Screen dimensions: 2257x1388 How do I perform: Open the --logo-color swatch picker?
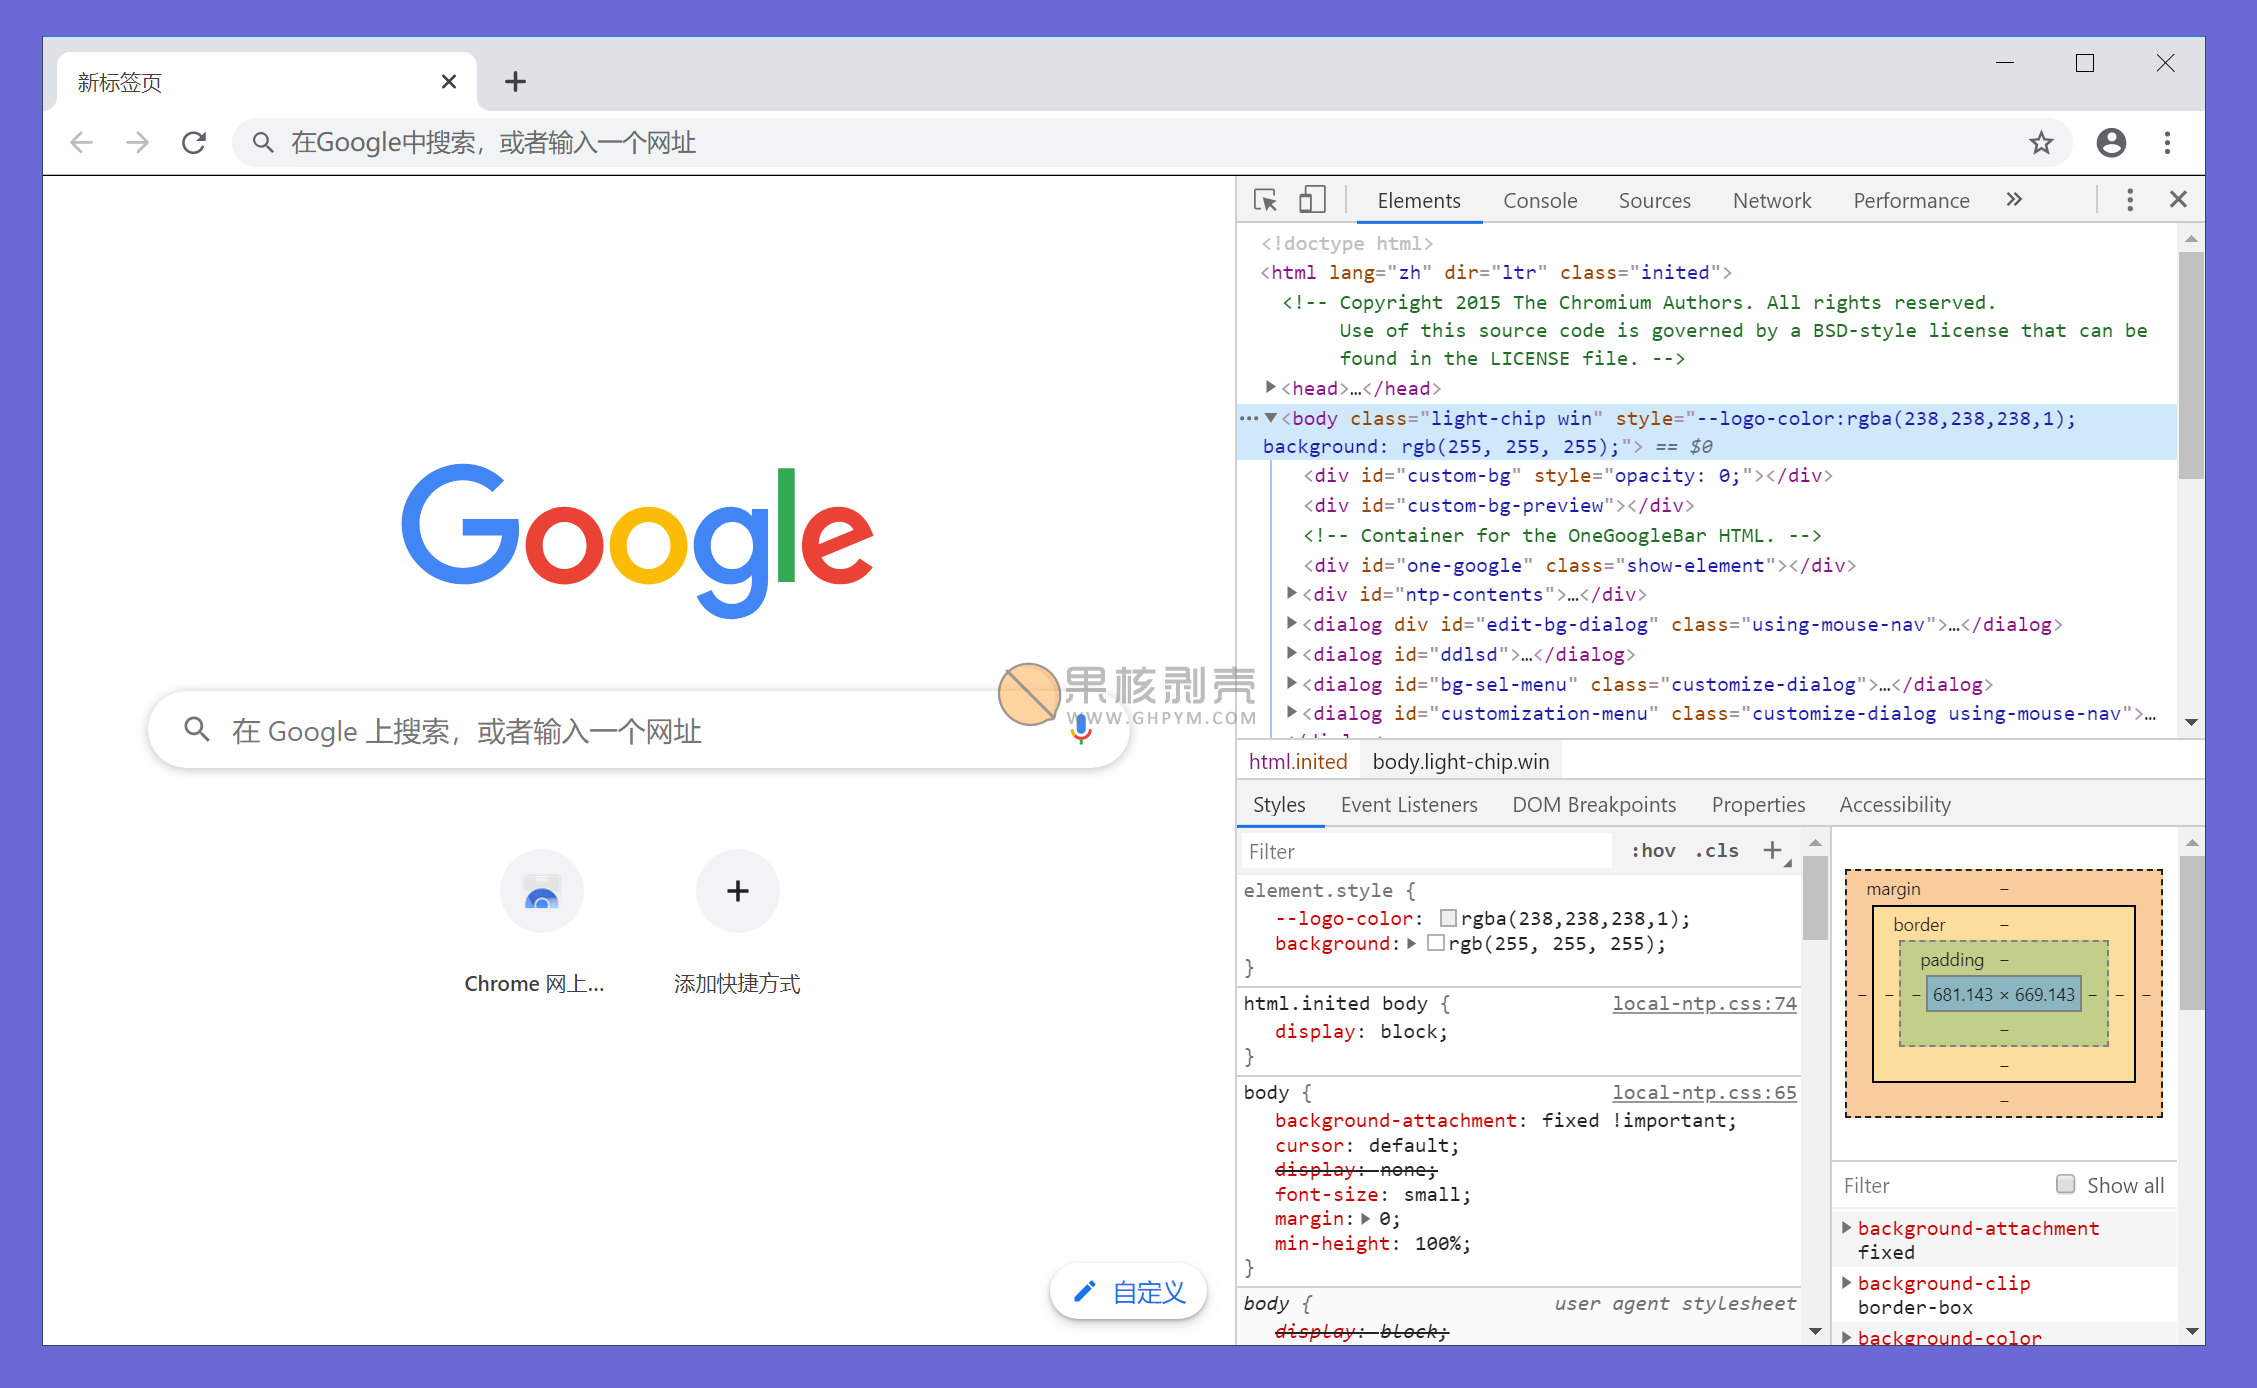pyautogui.click(x=1448, y=918)
